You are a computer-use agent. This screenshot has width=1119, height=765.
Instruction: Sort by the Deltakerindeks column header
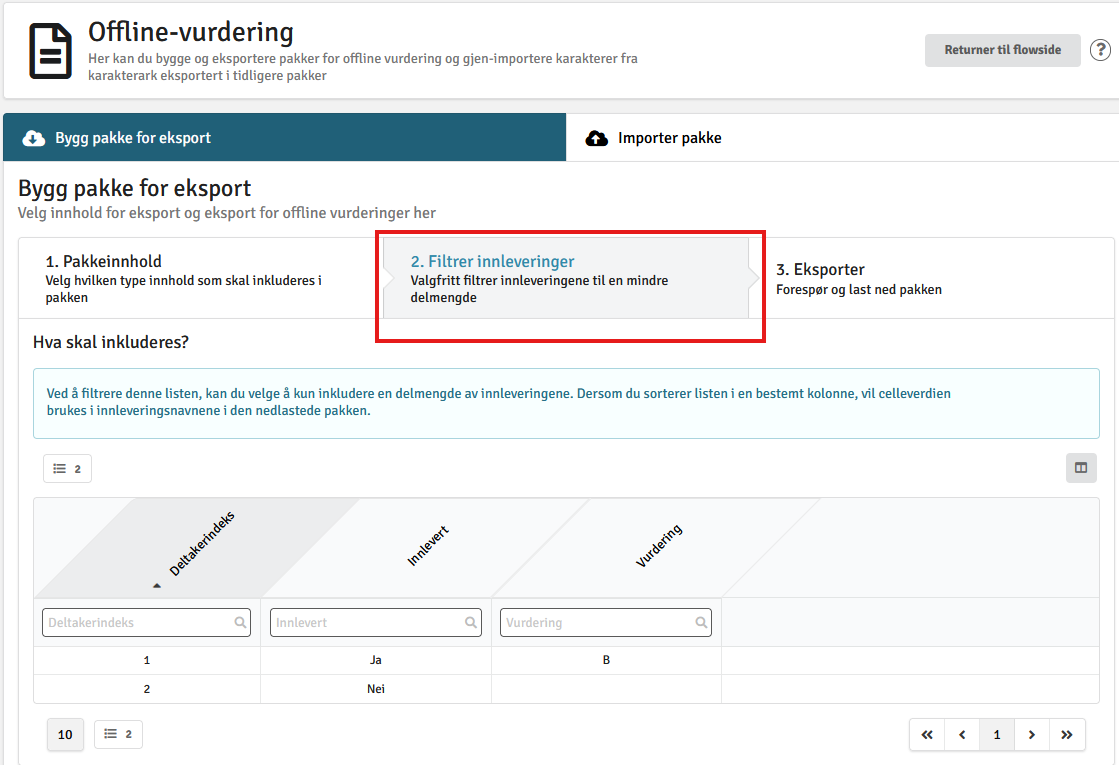[202, 544]
